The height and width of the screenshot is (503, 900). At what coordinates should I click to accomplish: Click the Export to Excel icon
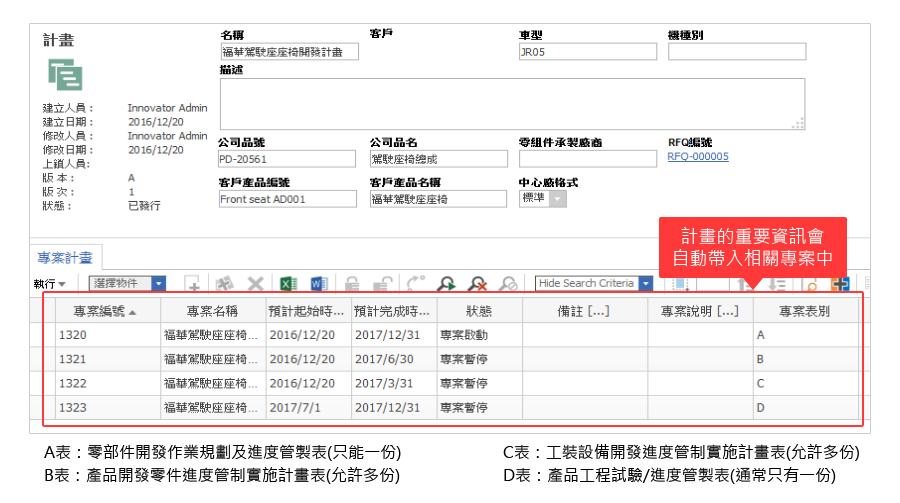[288, 284]
